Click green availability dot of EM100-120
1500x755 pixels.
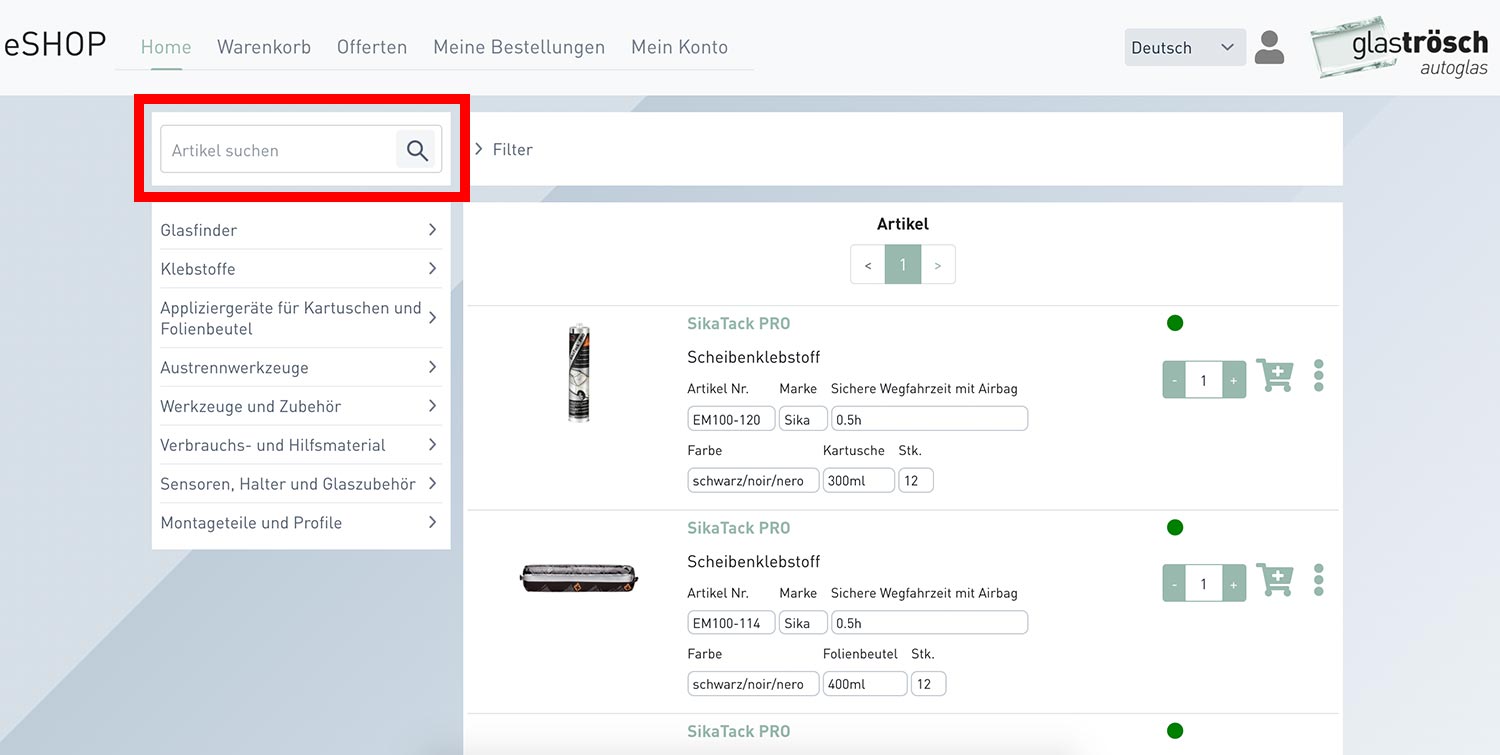point(1175,323)
